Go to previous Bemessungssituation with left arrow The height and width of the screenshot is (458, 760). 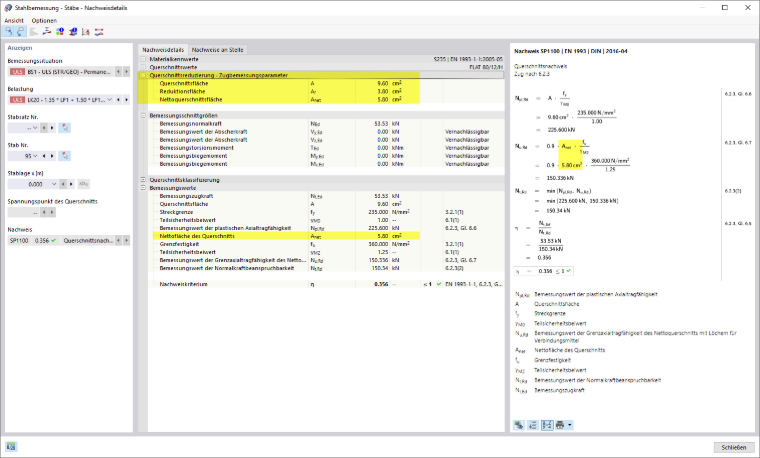(x=118, y=72)
